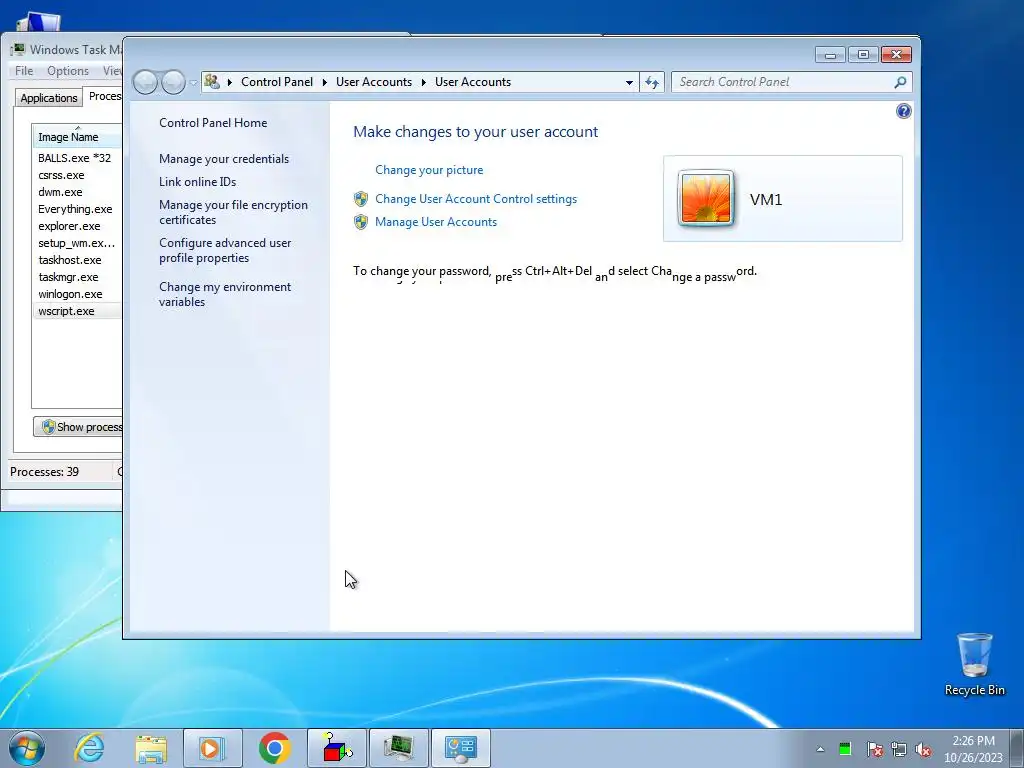
Task: Open the Action Center flag tray icon
Action: click(x=874, y=749)
